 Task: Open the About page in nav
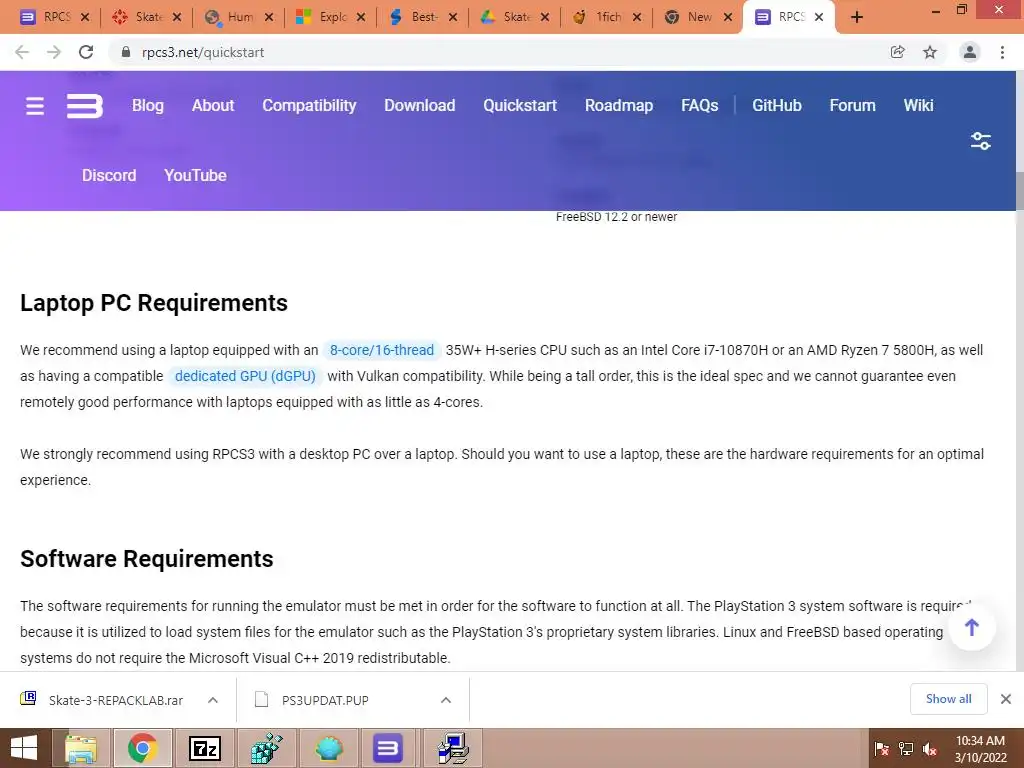[x=213, y=105]
